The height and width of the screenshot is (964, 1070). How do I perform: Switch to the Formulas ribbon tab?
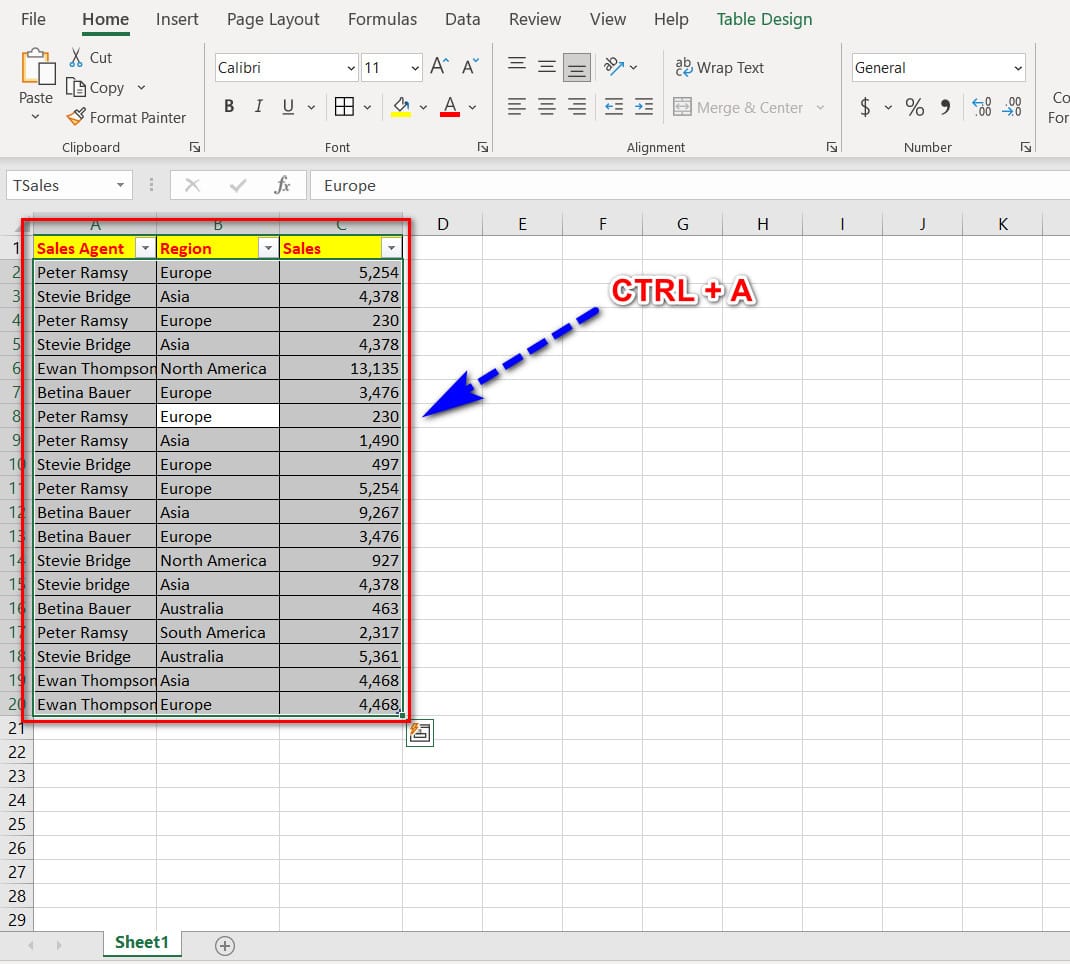pos(382,19)
